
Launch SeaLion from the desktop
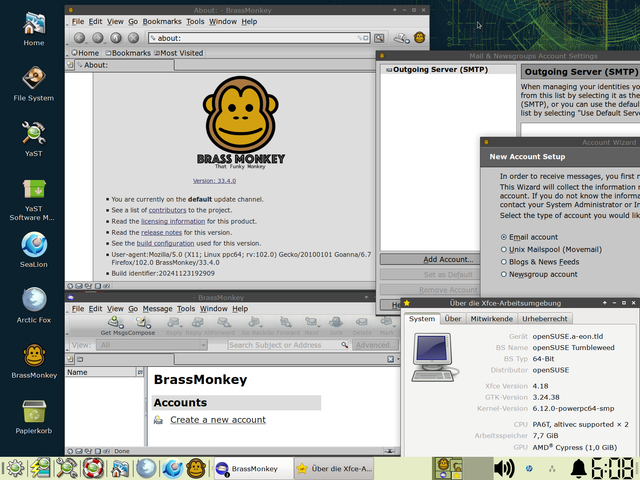point(34,249)
